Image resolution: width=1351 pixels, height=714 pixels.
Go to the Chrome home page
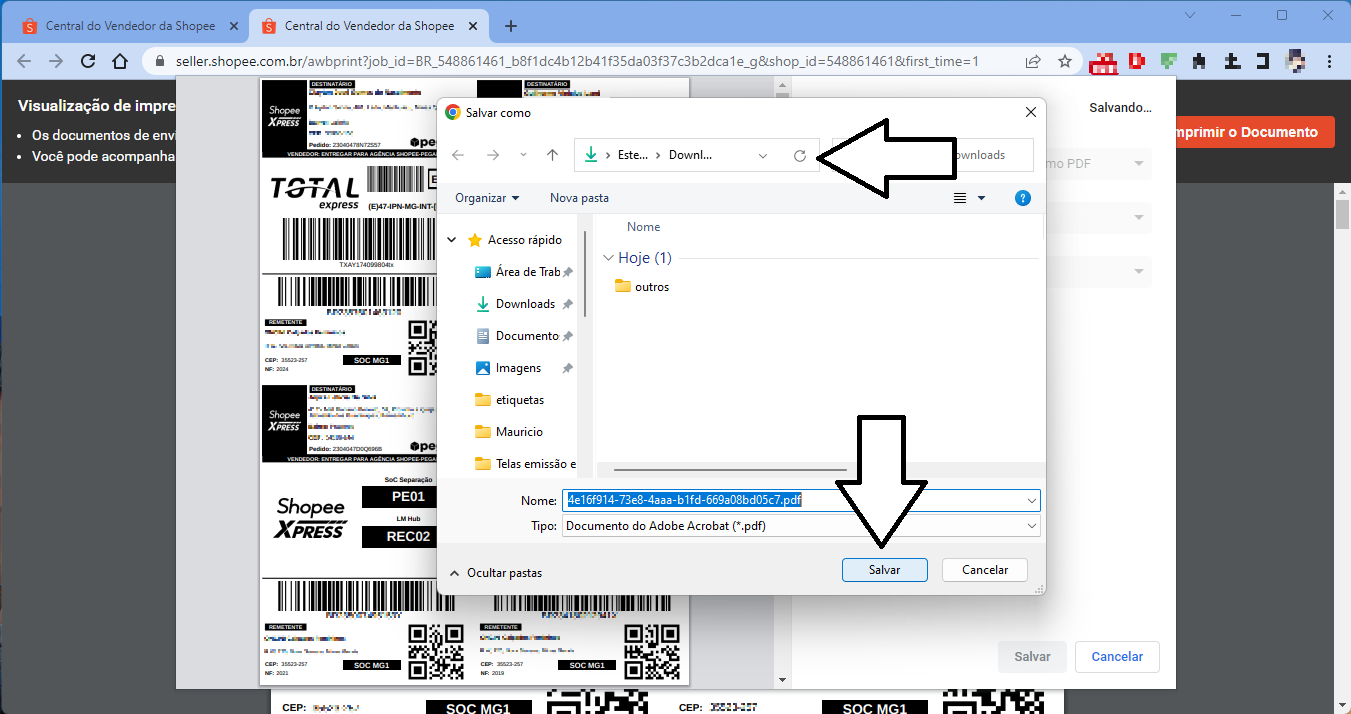point(120,61)
